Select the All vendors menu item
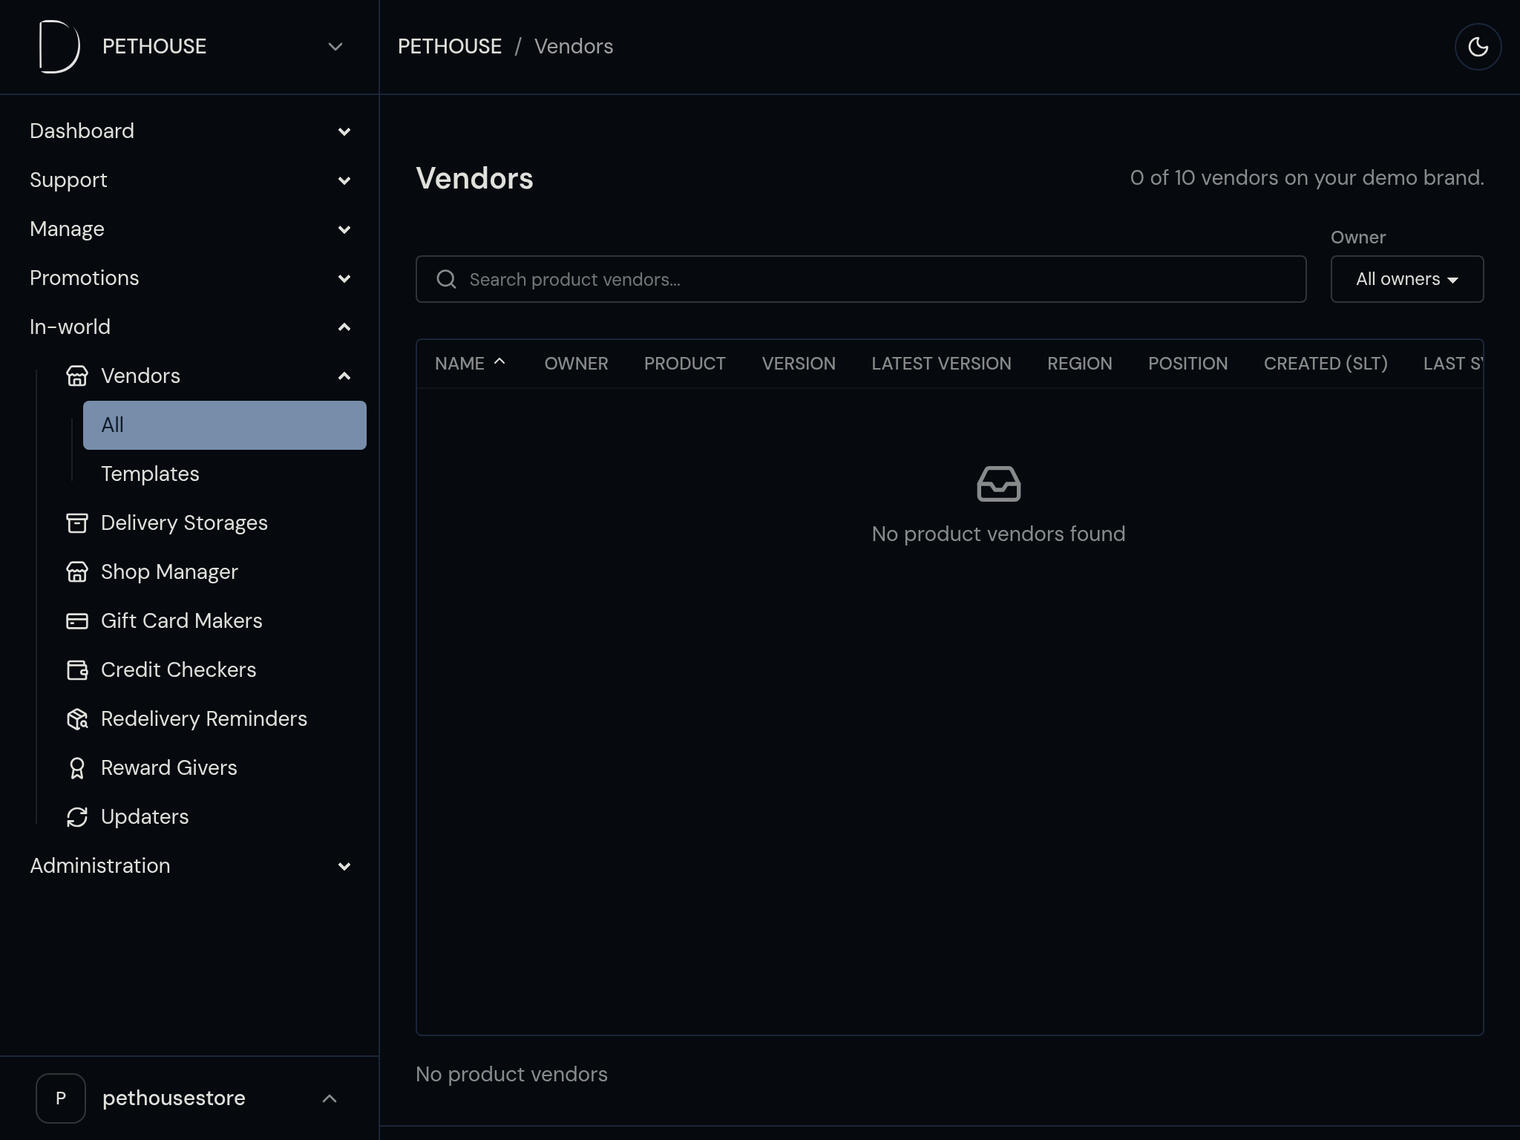Screen dimensions: 1520x1140 coord(225,425)
